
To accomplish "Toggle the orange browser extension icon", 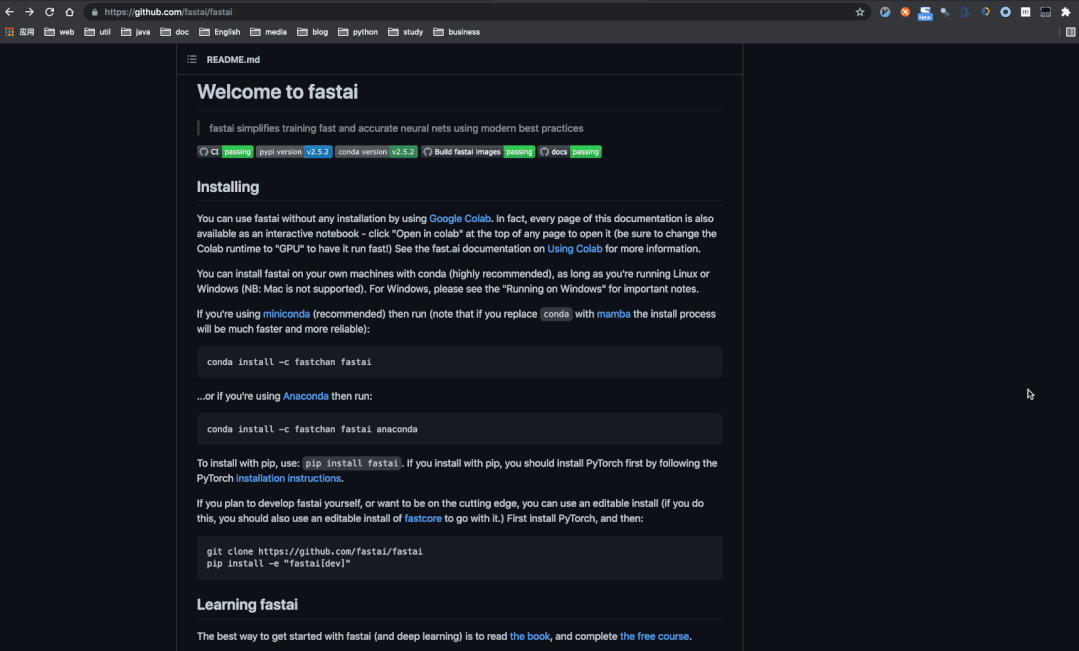I will click(x=905, y=11).
